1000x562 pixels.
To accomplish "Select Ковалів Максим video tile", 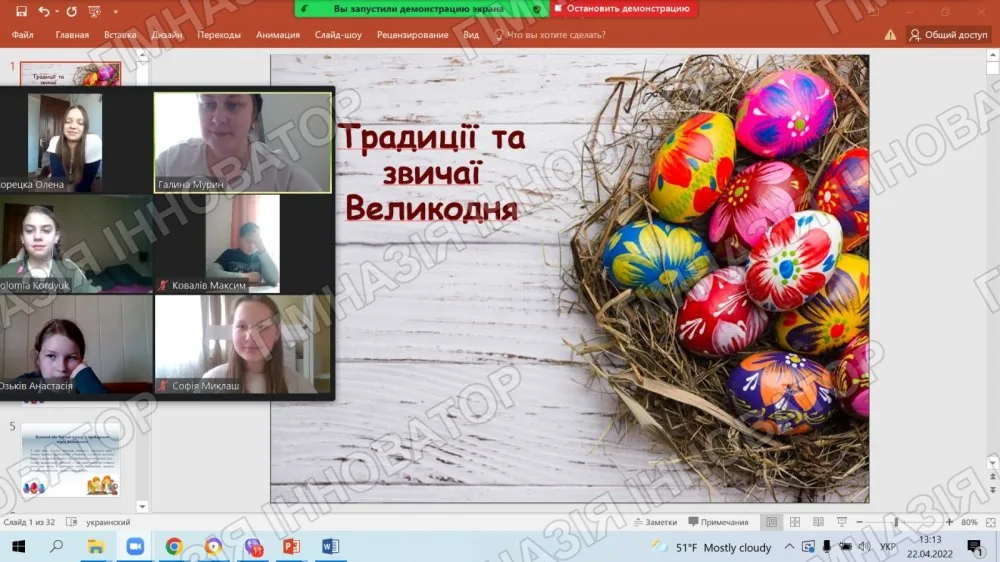I will coord(243,244).
